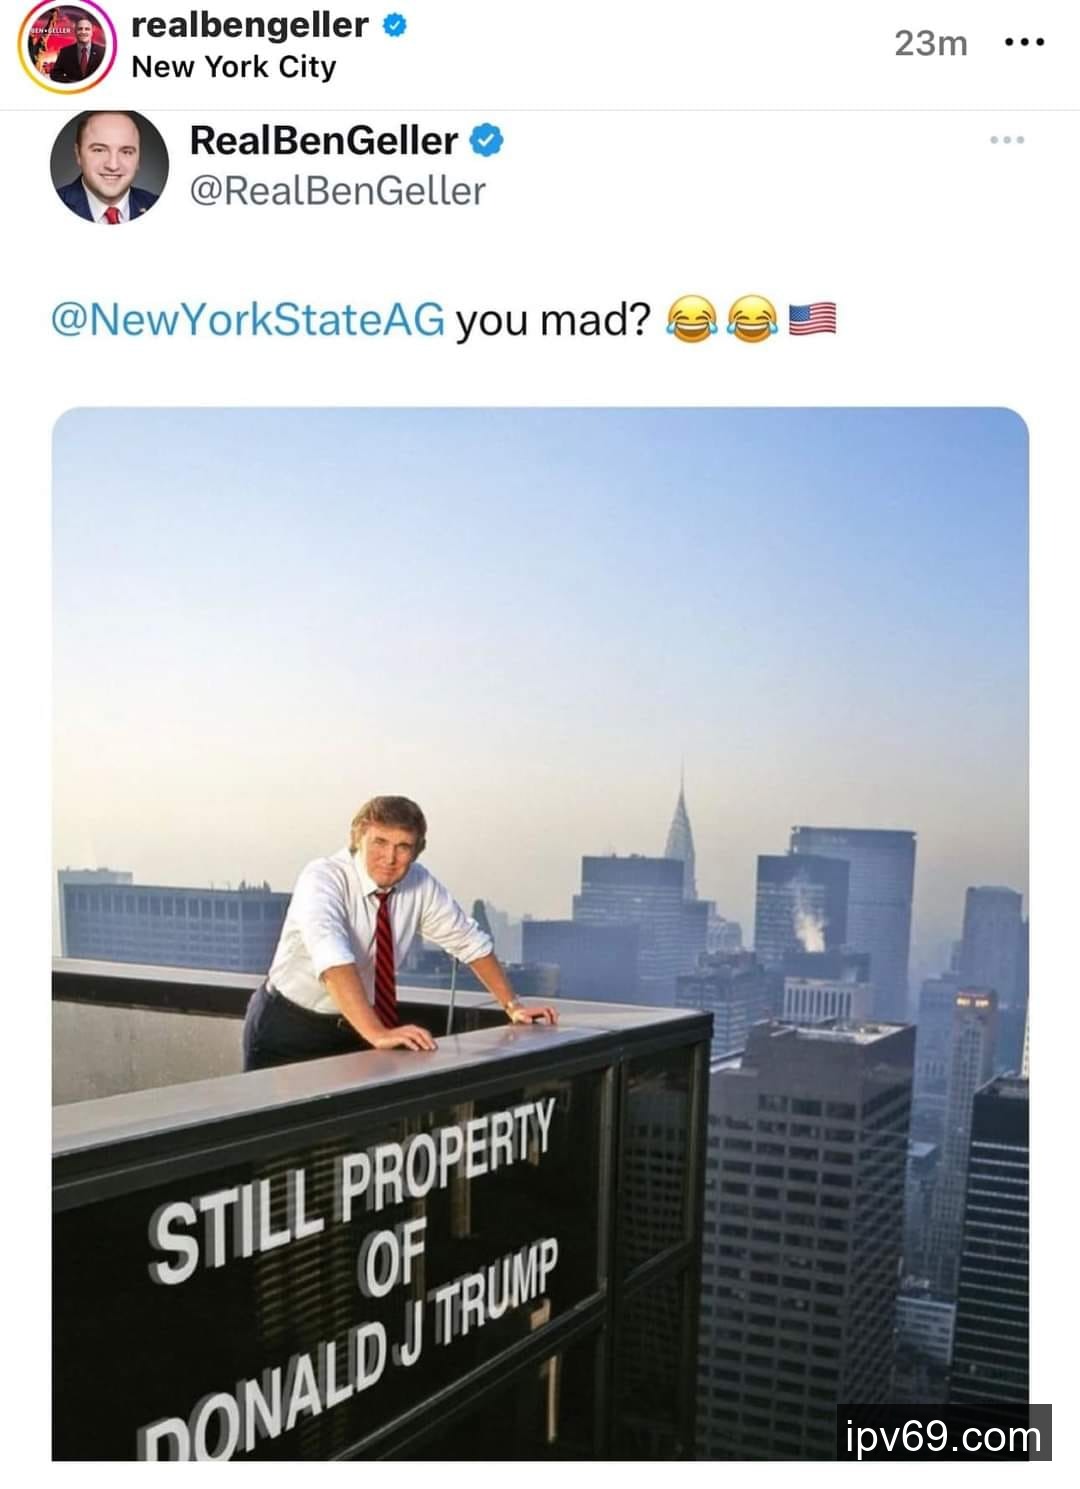Viewport: 1080px width, 1489px height.
Task: Open the post's black three-dot options menu
Action: 1025,43
